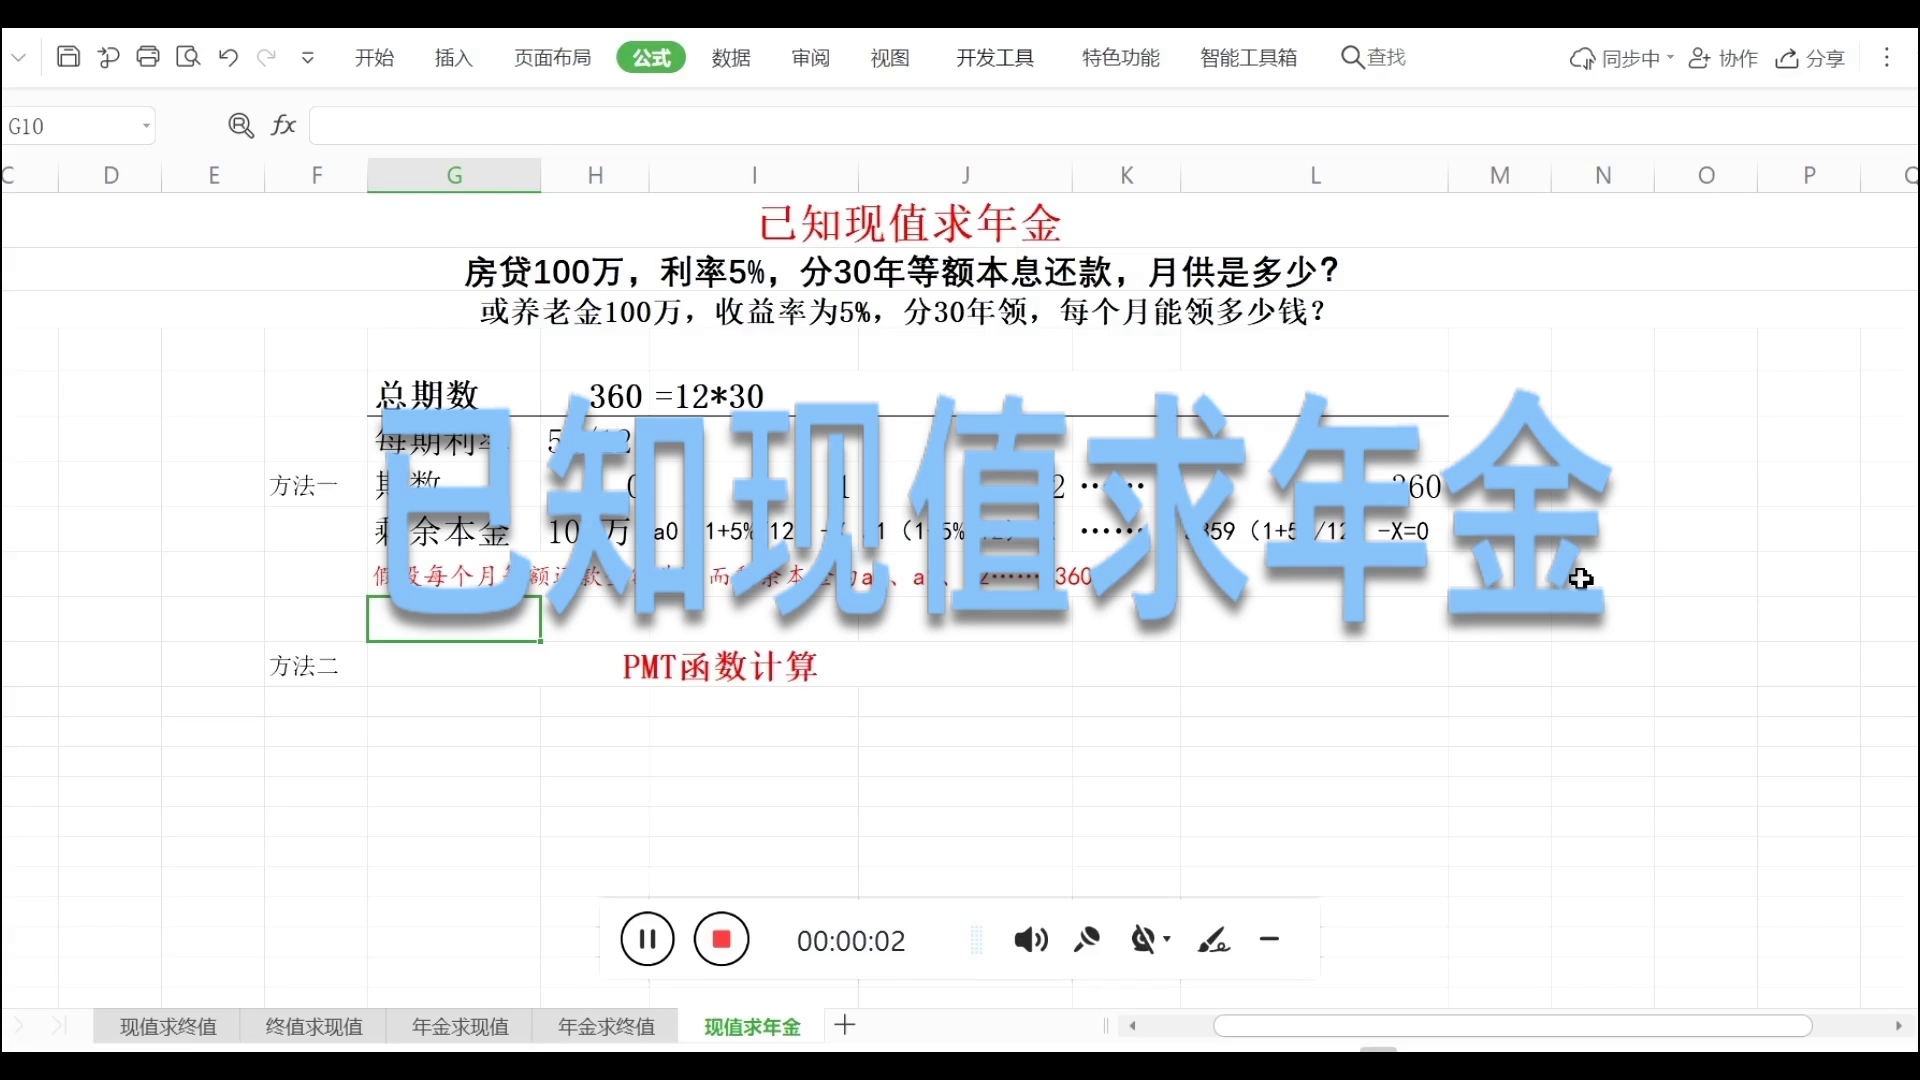1920x1080 pixels.
Task: Click the horizontal scroll right arrow
Action: click(1898, 1026)
